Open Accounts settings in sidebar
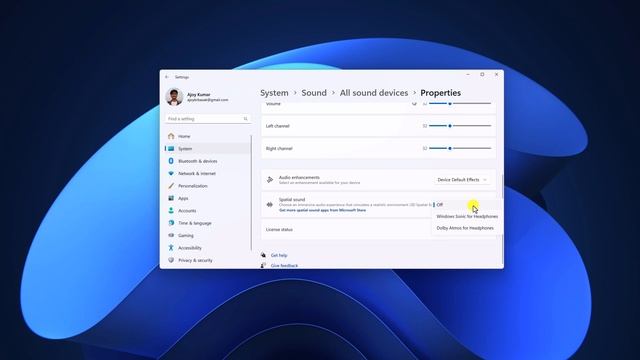This screenshot has width=640, height=360. click(x=208, y=211)
